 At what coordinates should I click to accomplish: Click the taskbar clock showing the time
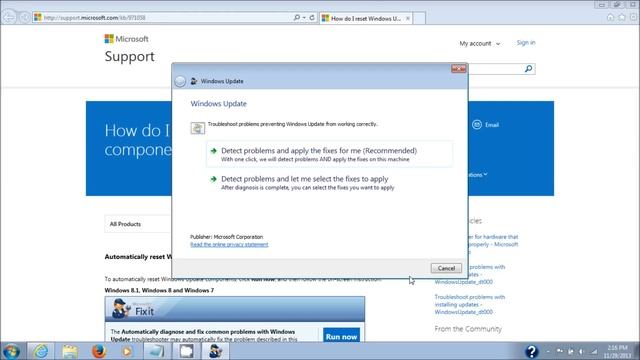tap(617, 351)
